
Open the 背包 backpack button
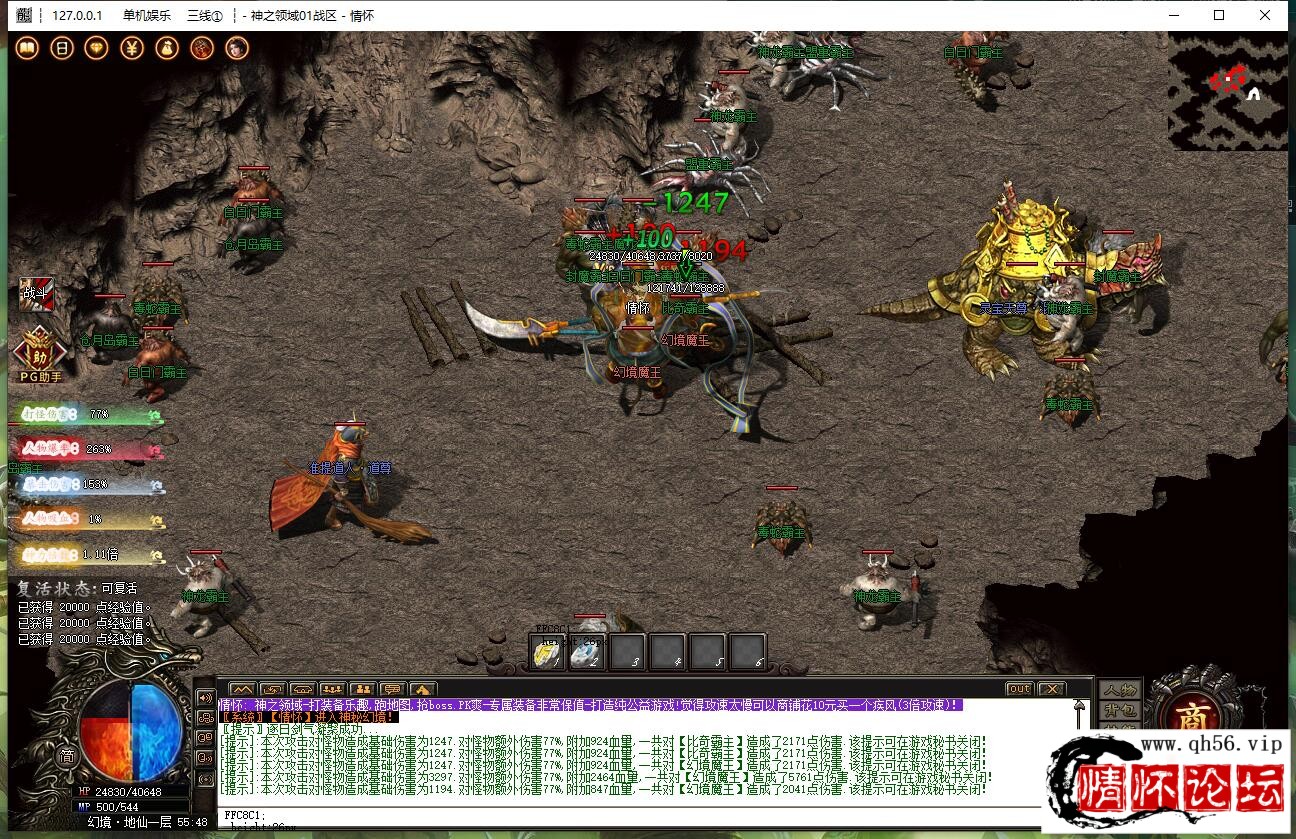click(1119, 710)
